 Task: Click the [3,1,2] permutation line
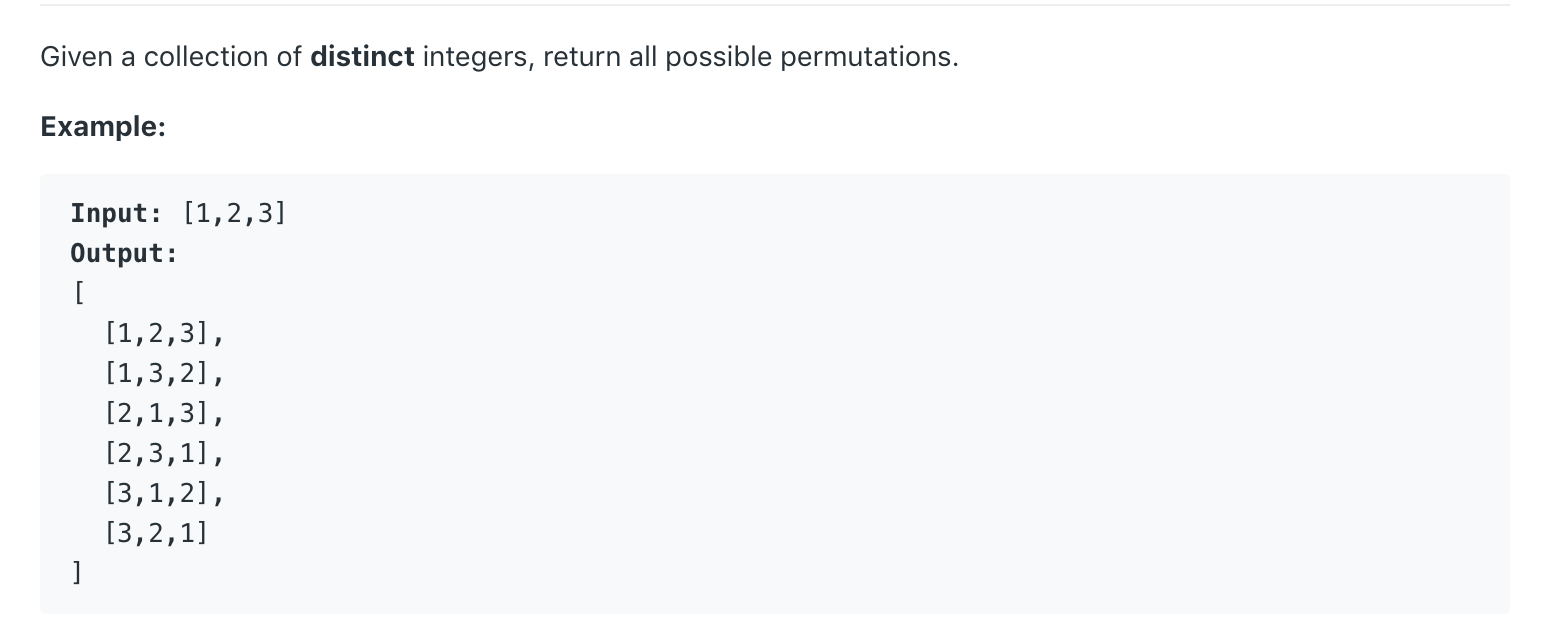coord(163,493)
